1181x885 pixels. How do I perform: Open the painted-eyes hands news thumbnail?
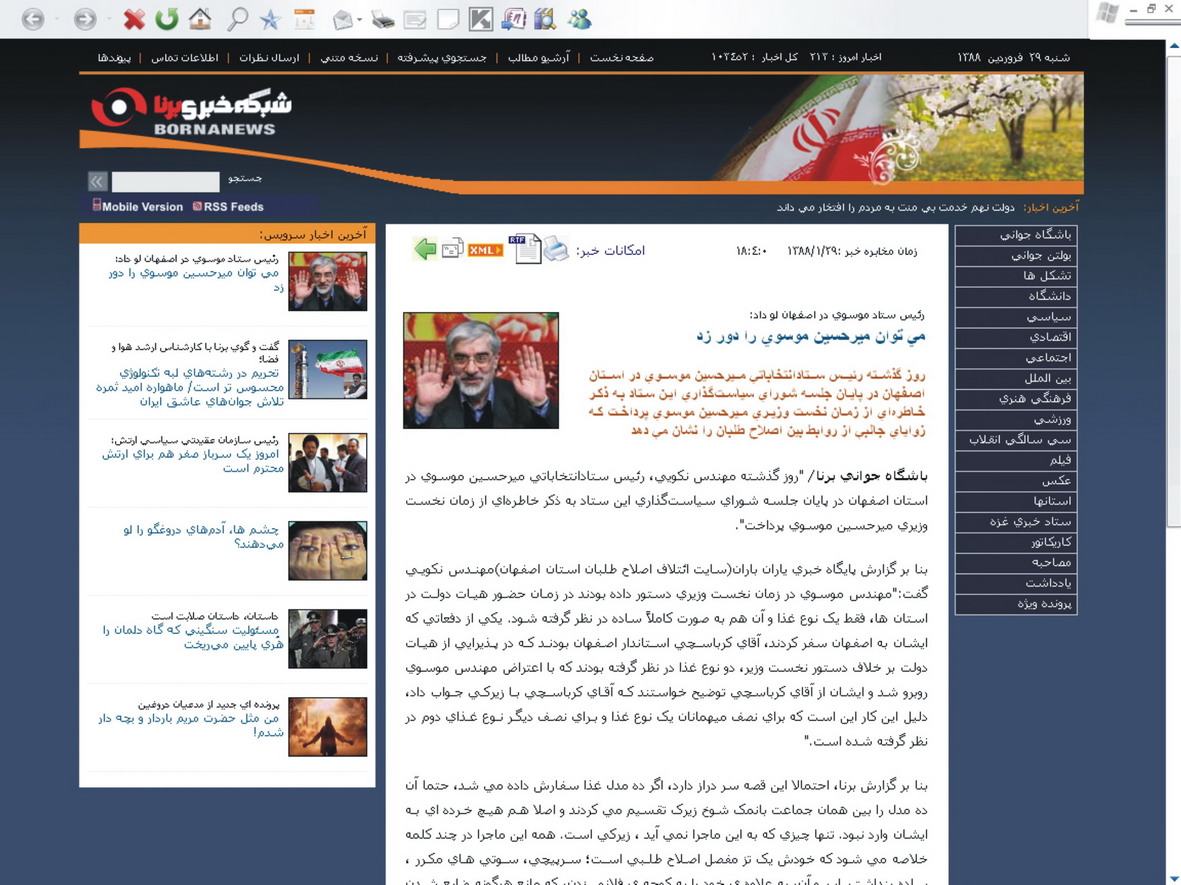tap(328, 551)
